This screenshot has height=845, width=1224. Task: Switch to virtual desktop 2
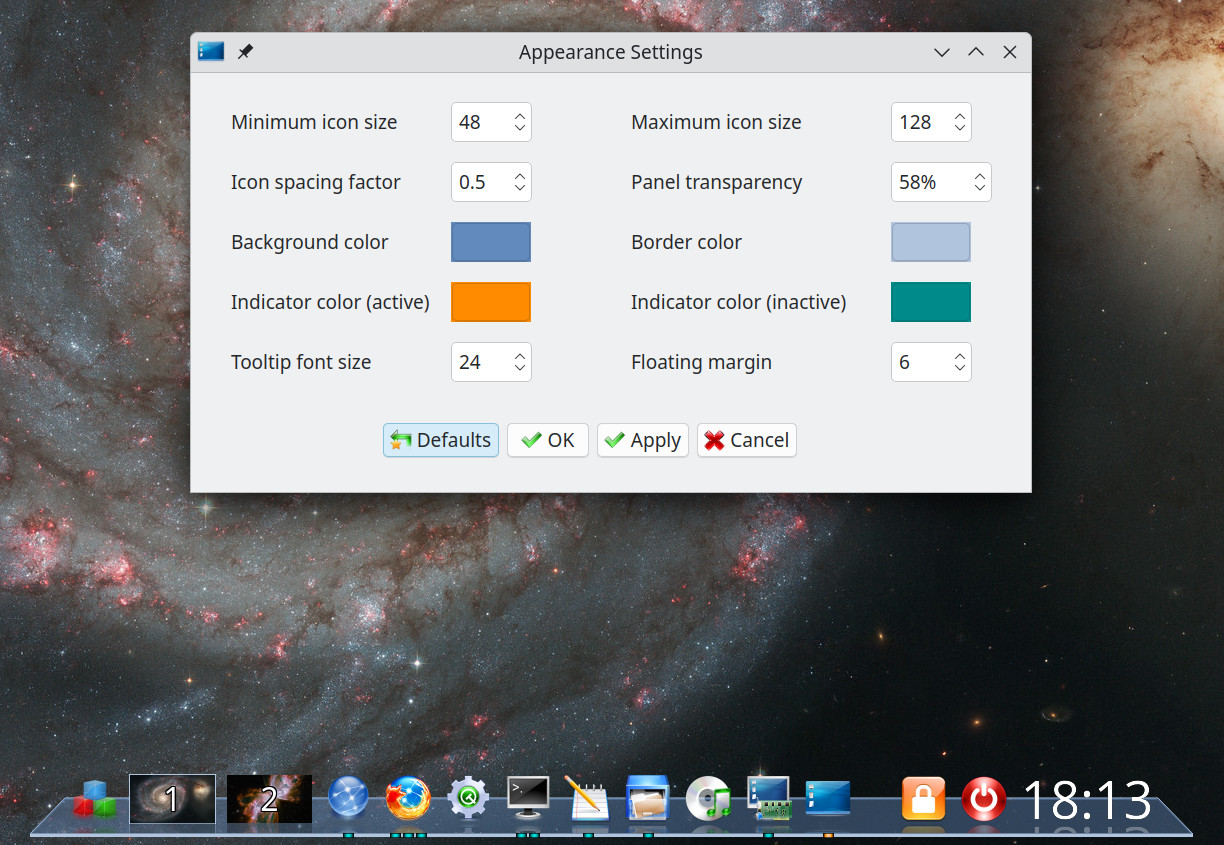[269, 799]
